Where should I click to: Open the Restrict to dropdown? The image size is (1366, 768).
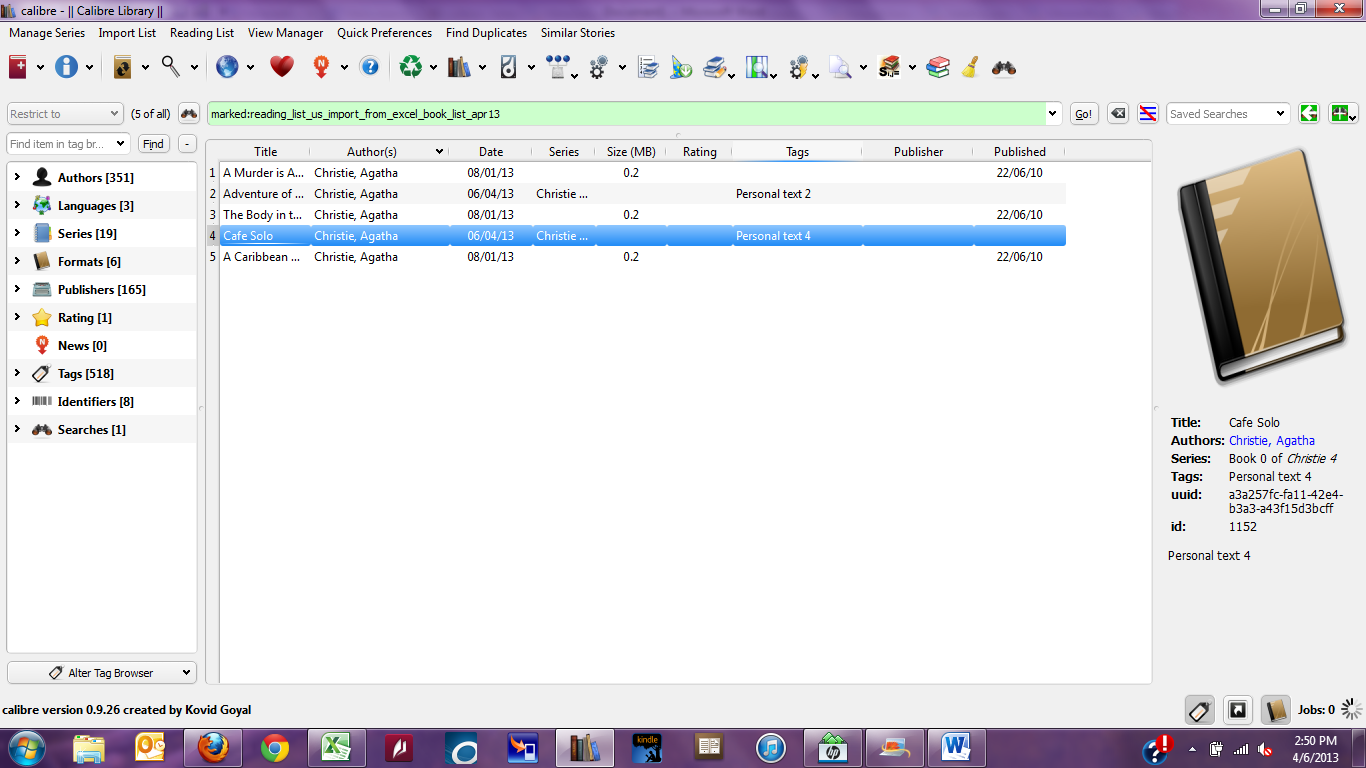coord(65,114)
